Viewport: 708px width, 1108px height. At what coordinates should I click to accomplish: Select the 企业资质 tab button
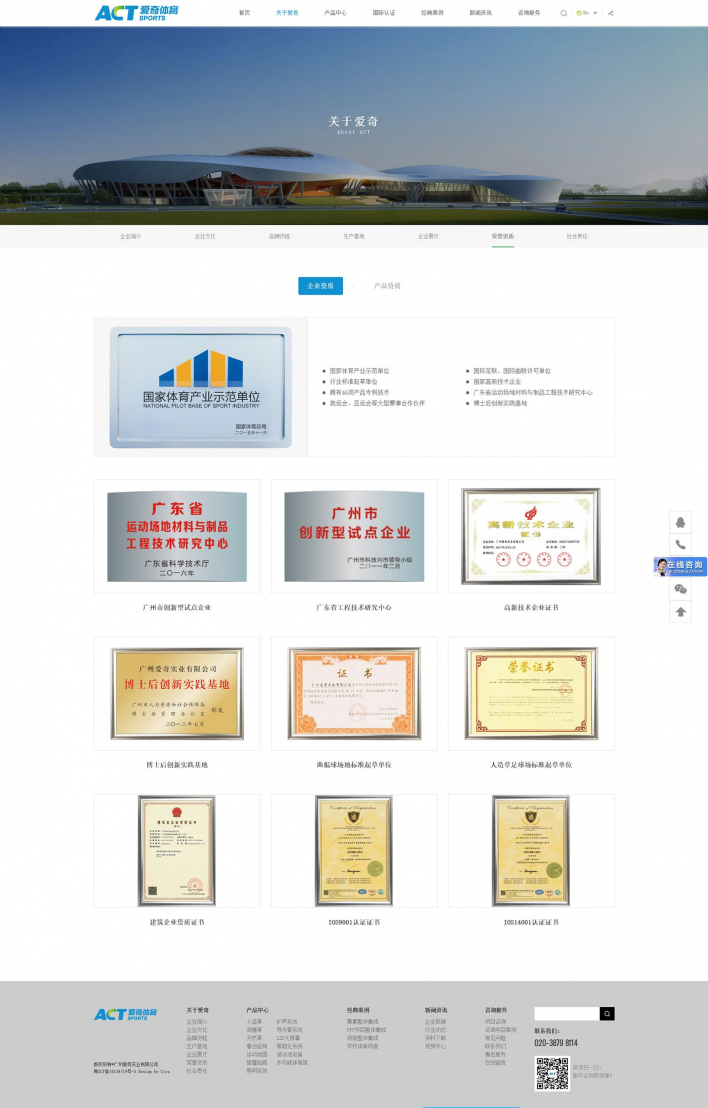tap(320, 286)
